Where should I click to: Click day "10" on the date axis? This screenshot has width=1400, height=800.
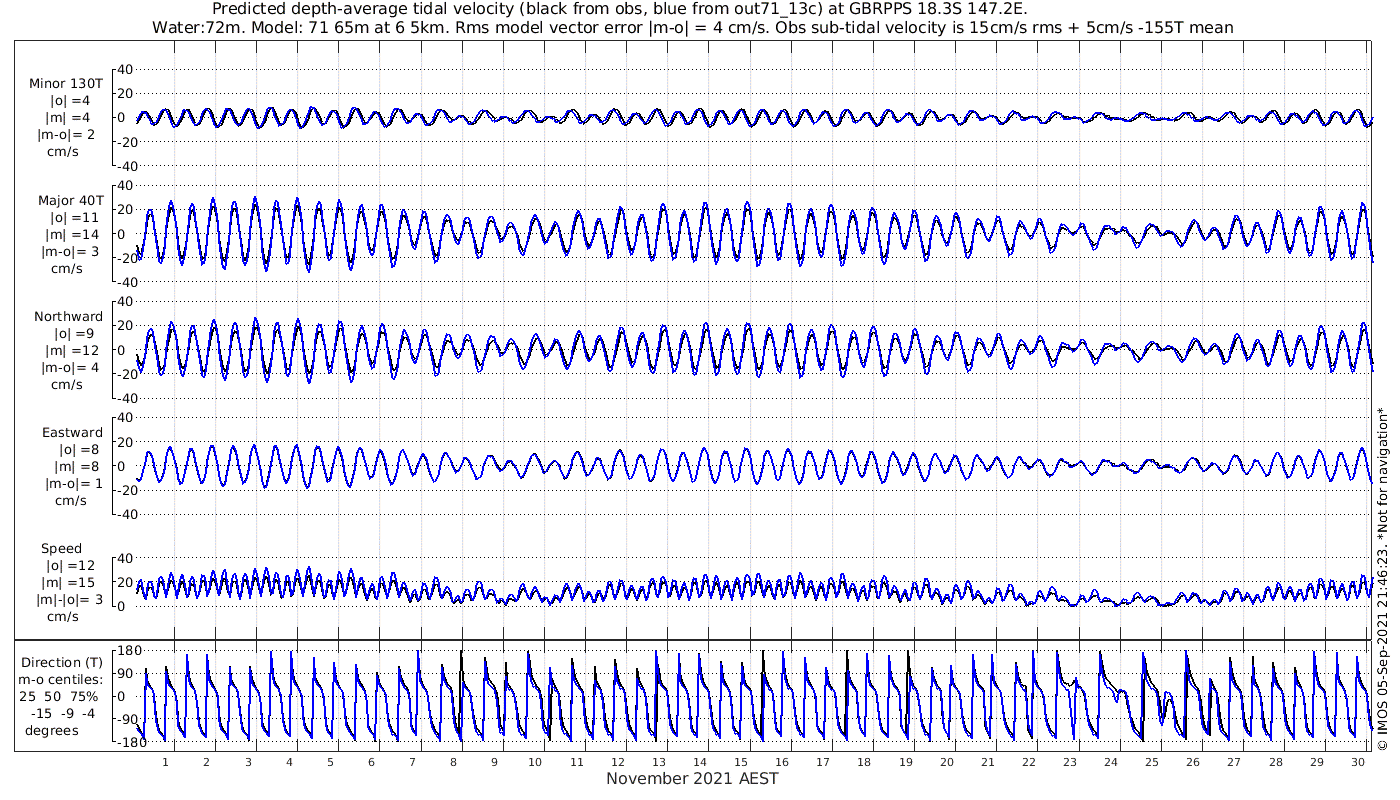(x=535, y=762)
